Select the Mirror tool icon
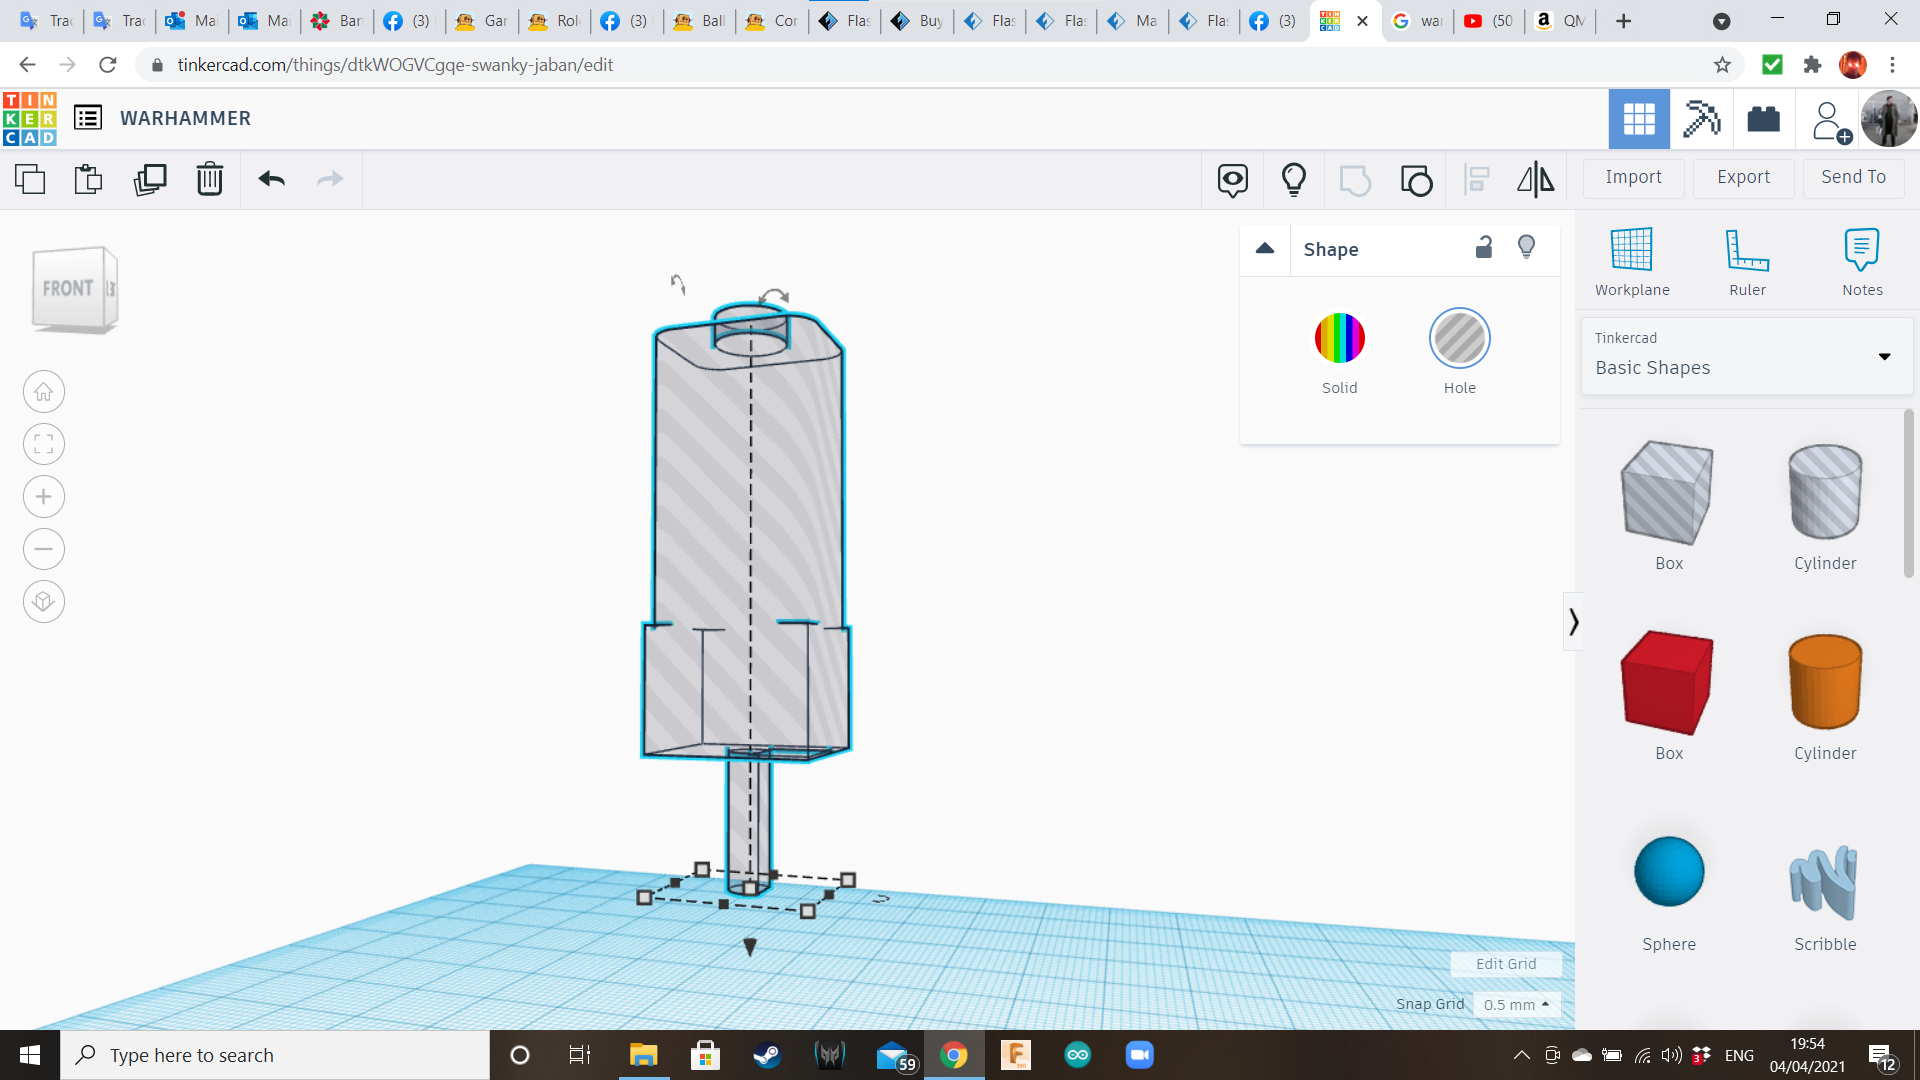Screen dimensions: 1920x1080 (x=1535, y=180)
